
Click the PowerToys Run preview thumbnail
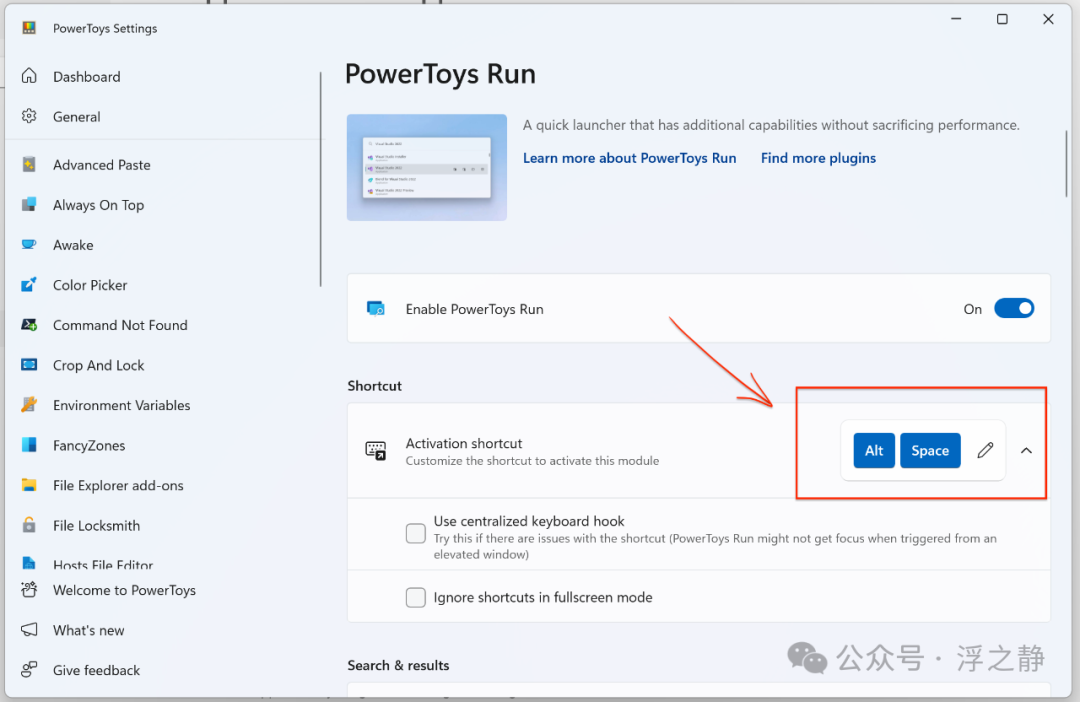click(427, 167)
